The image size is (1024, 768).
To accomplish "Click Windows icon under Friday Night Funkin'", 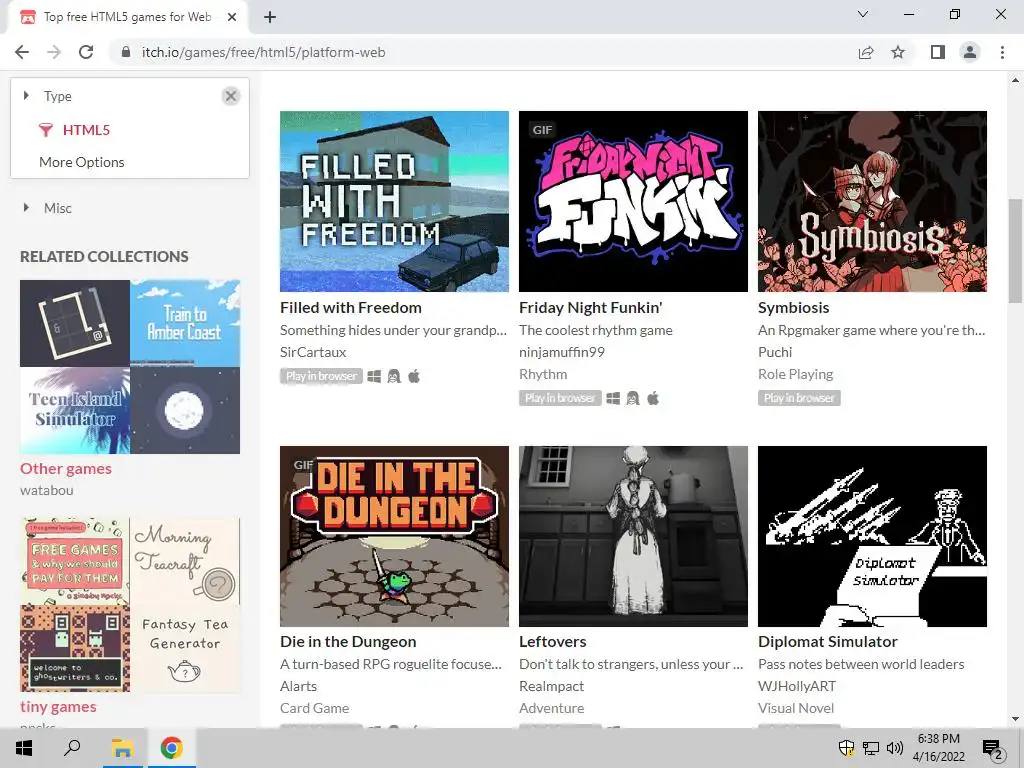I will point(613,398).
